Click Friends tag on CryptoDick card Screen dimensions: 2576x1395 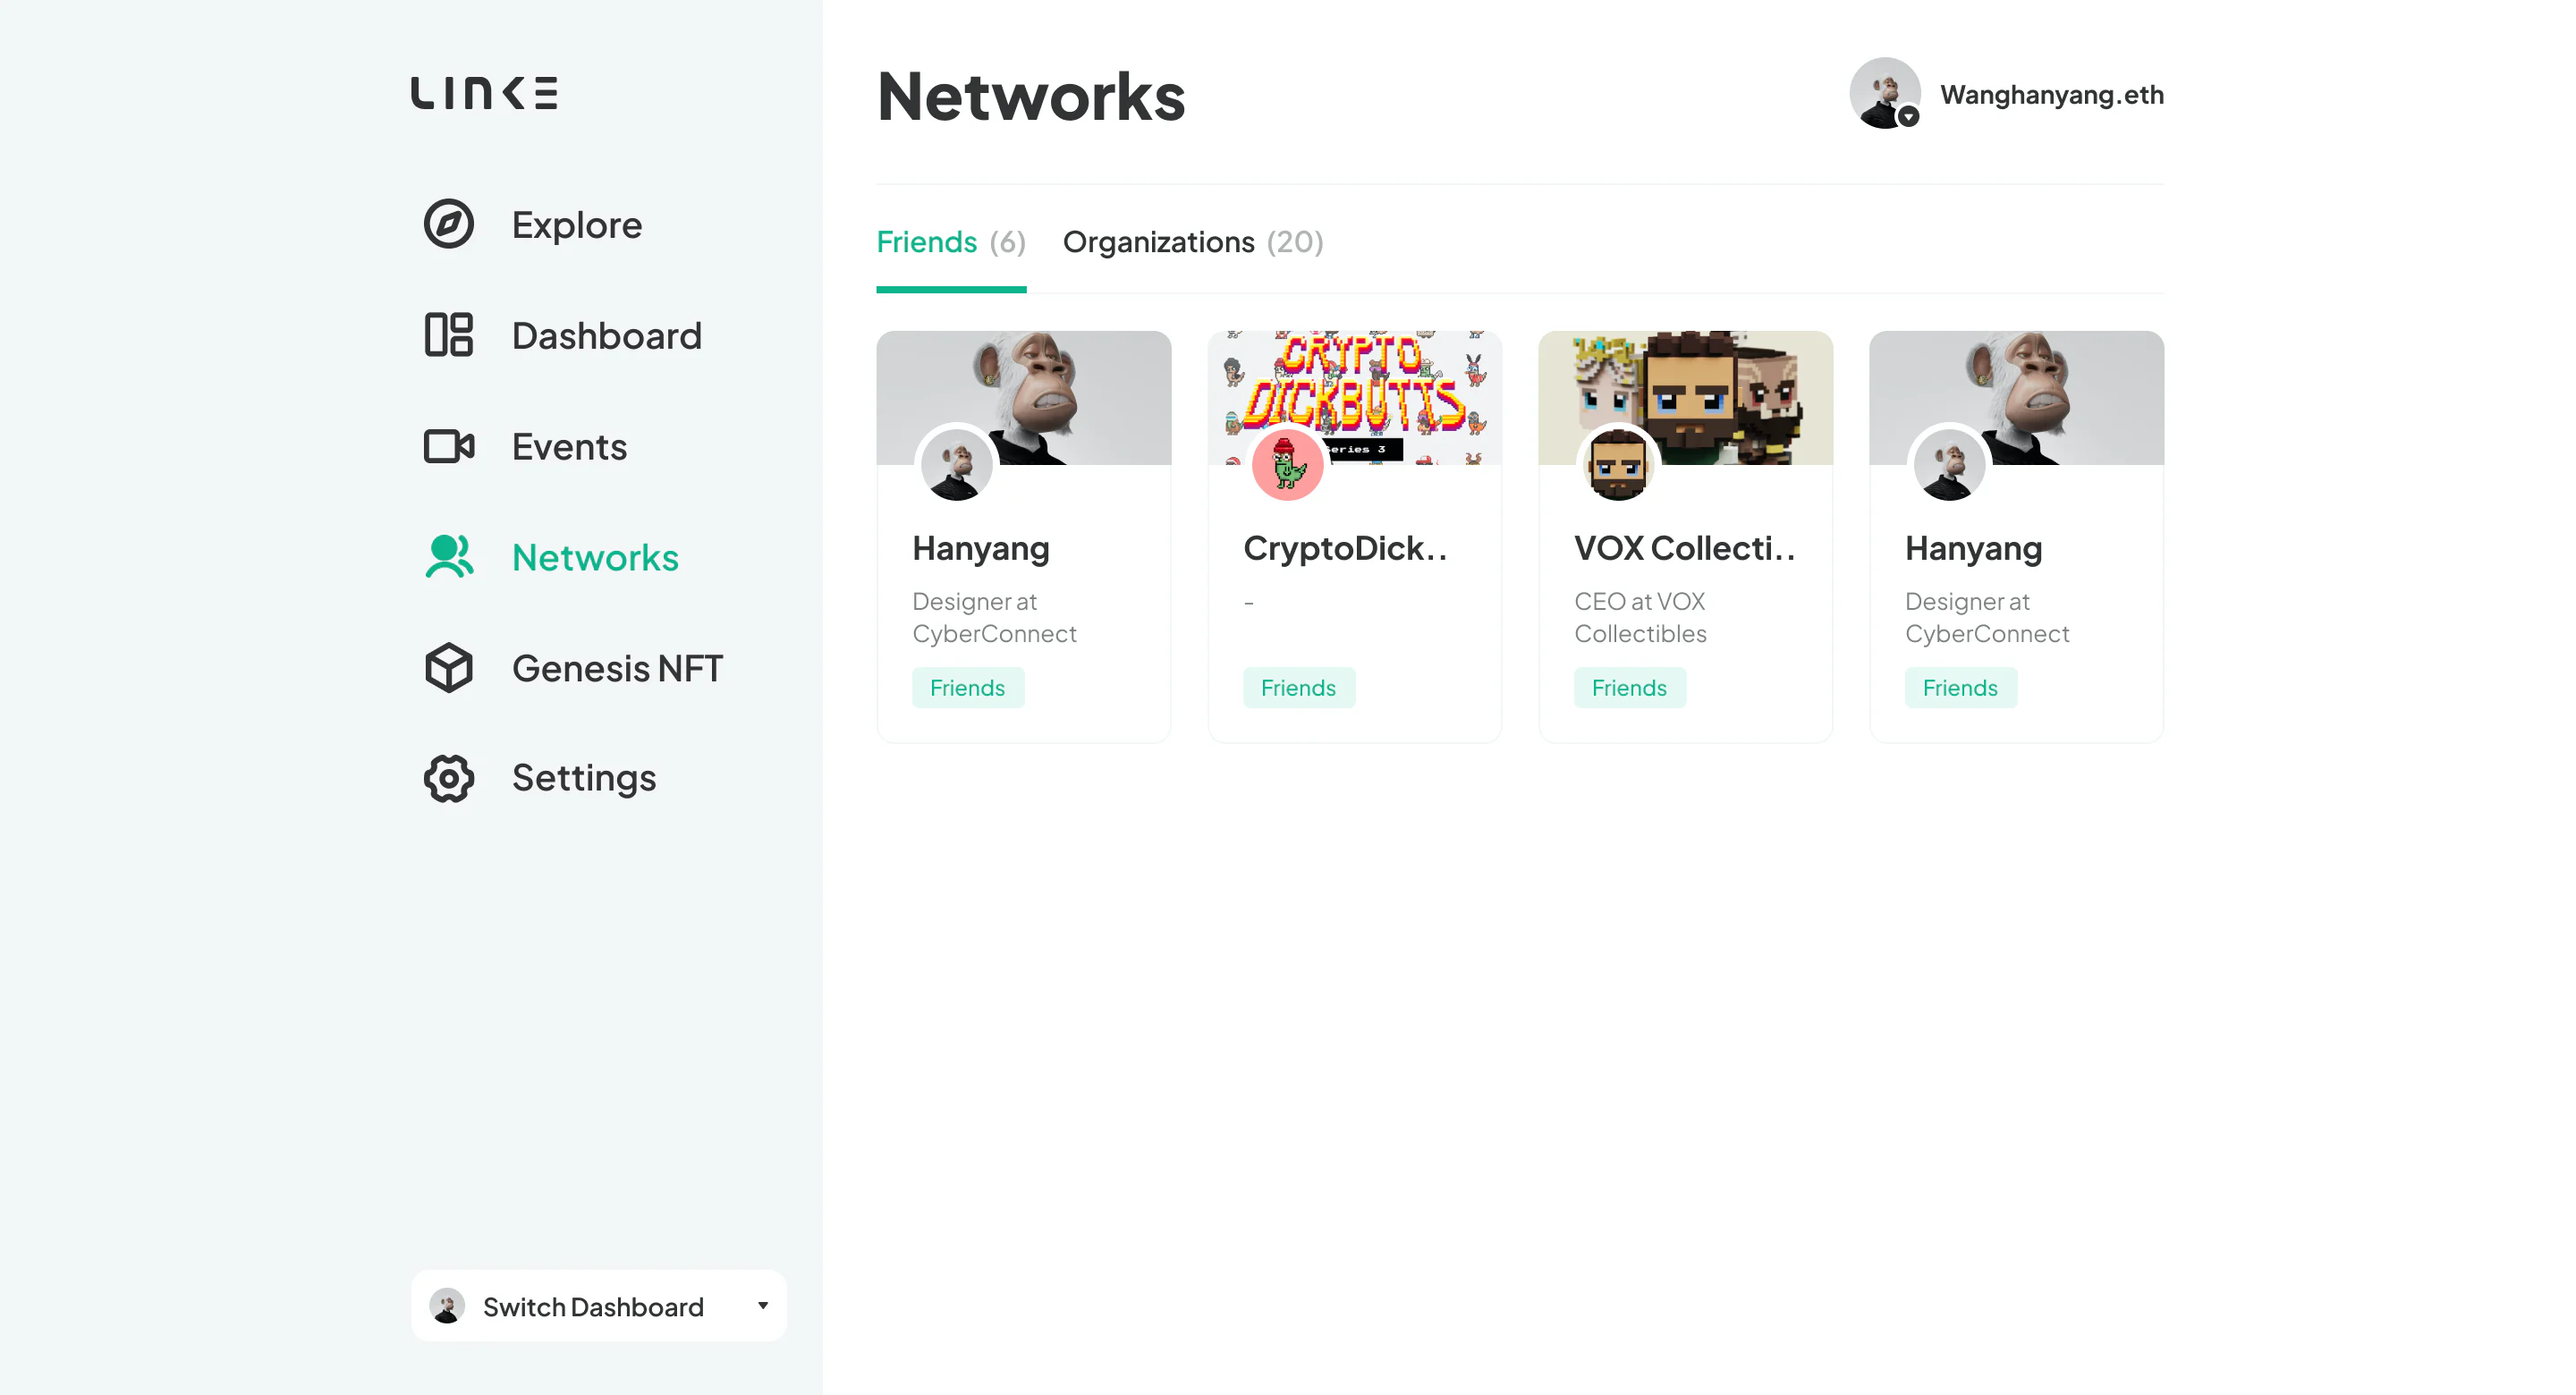1298,688
